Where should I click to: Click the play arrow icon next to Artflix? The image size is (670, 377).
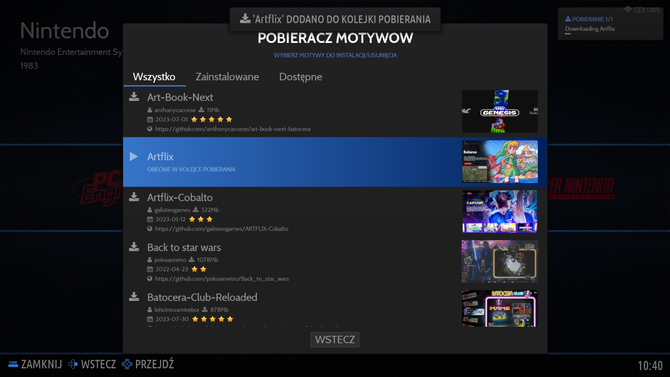134,156
